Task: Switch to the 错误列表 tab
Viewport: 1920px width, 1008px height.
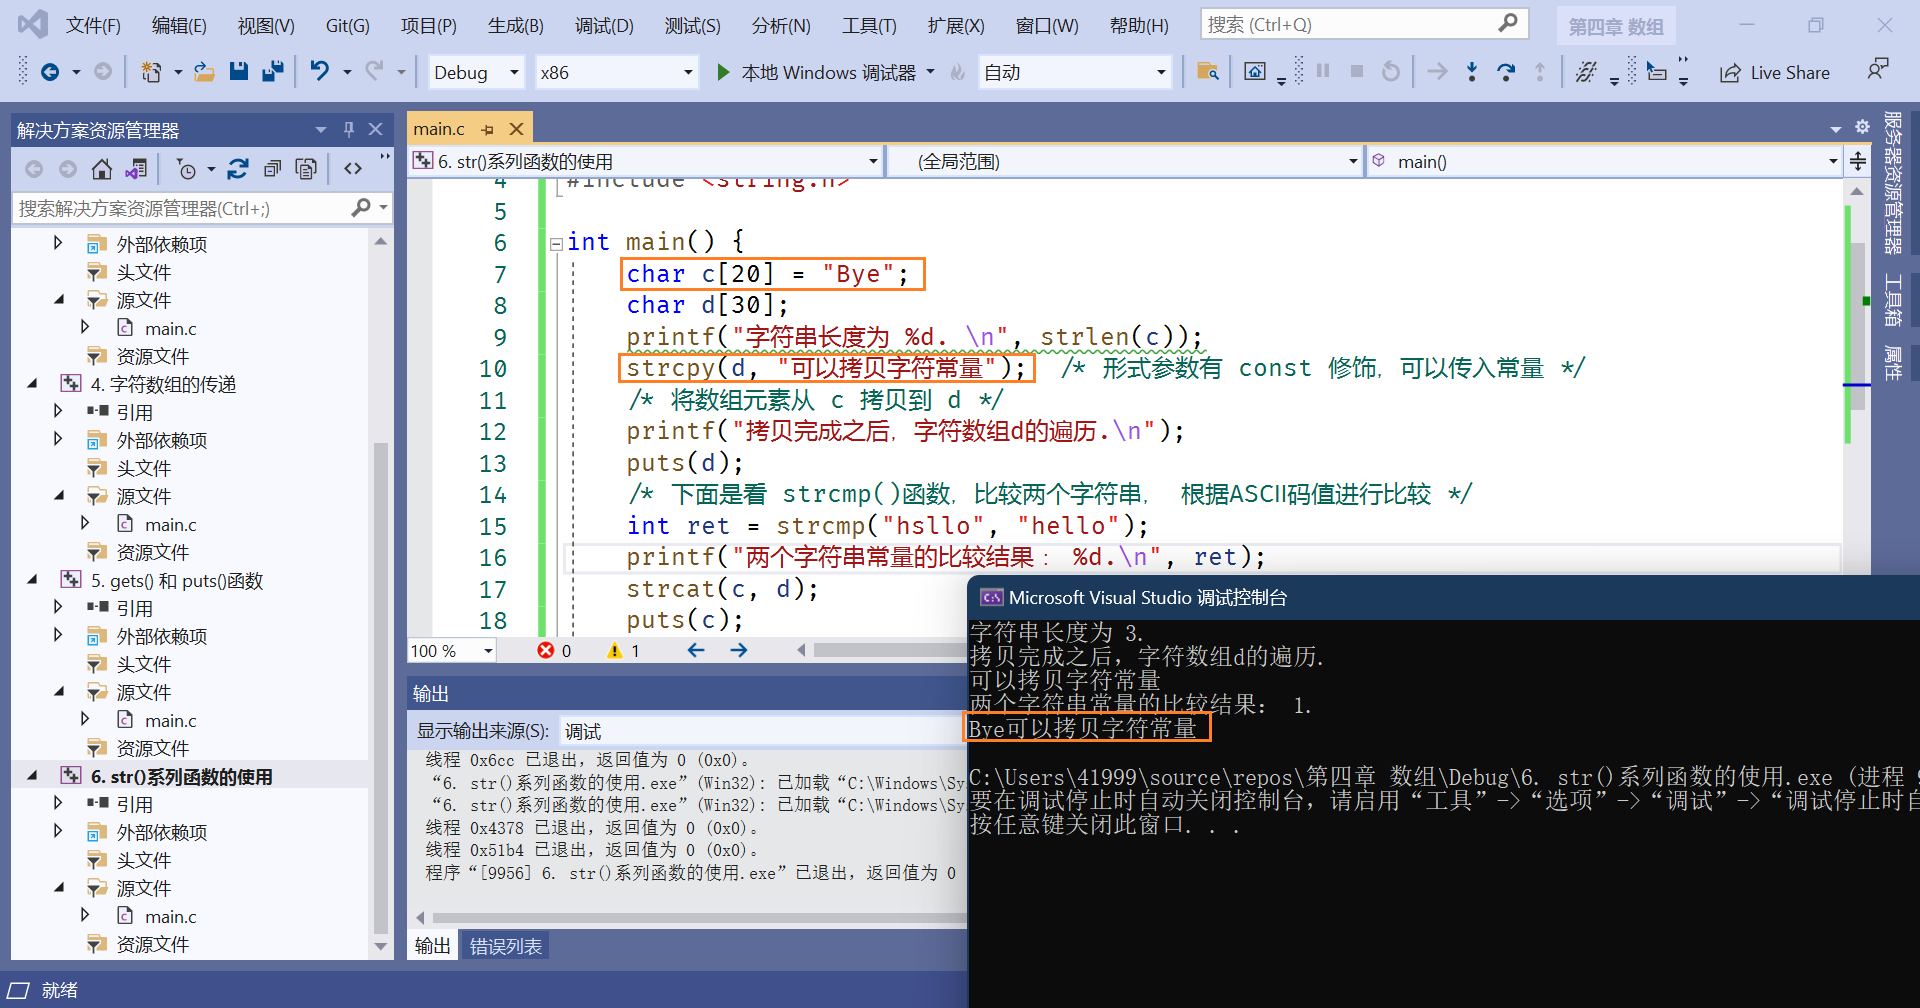Action: 506,946
